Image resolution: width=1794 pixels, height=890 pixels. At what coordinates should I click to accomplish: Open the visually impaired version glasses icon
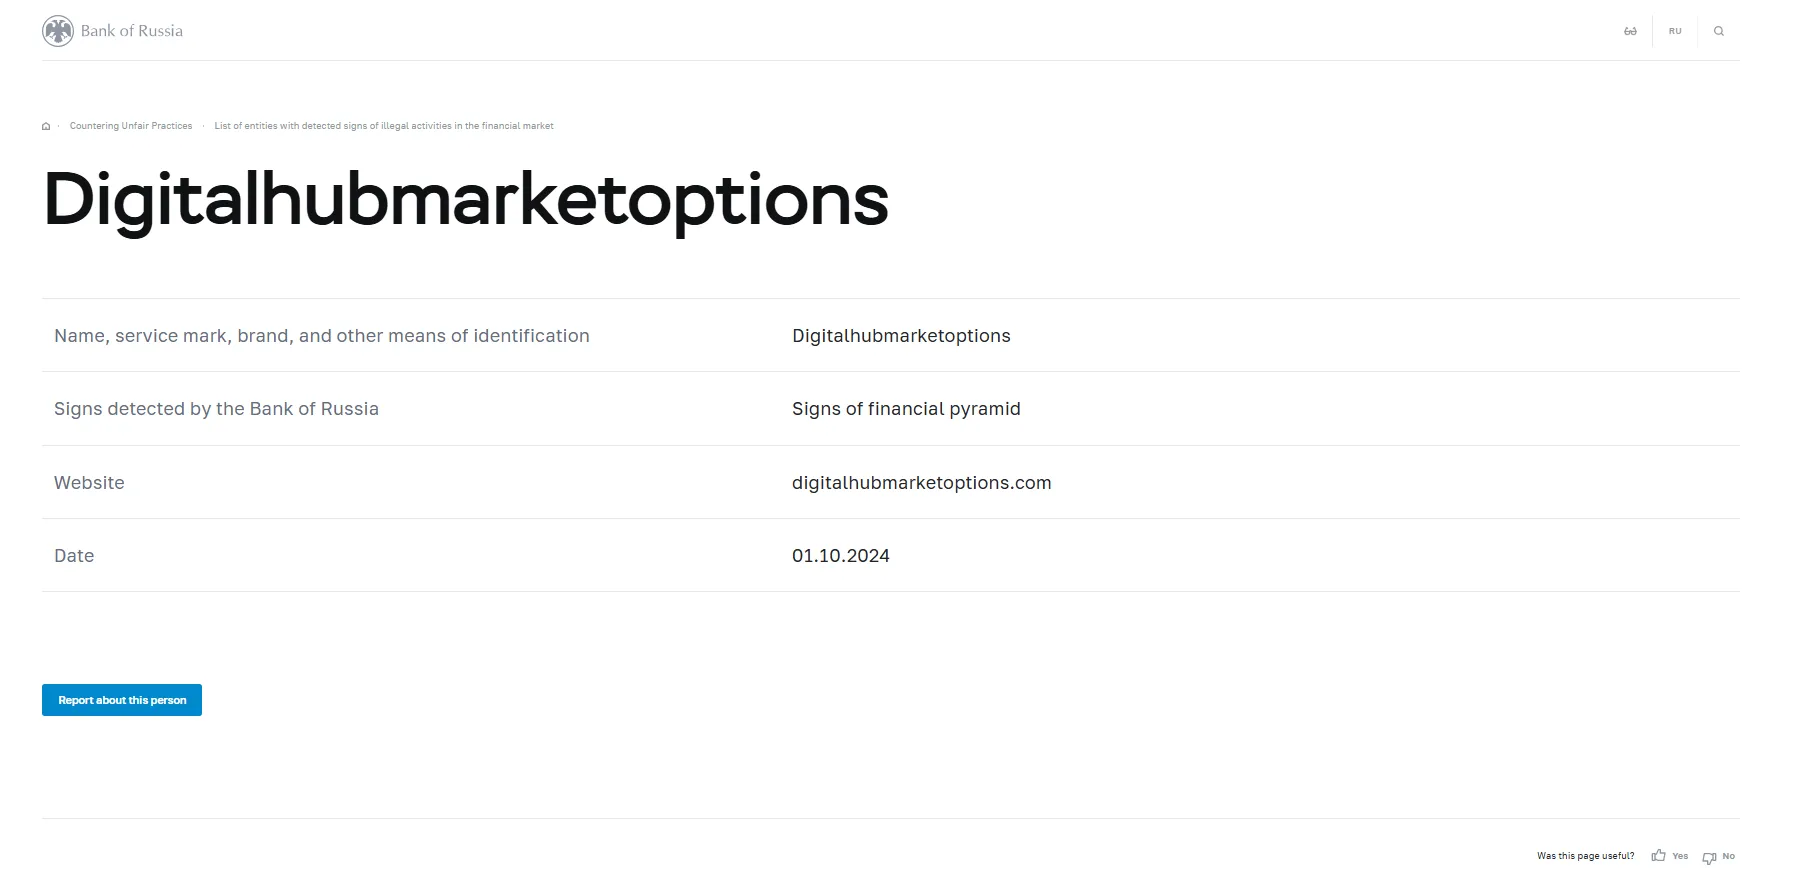(1630, 31)
